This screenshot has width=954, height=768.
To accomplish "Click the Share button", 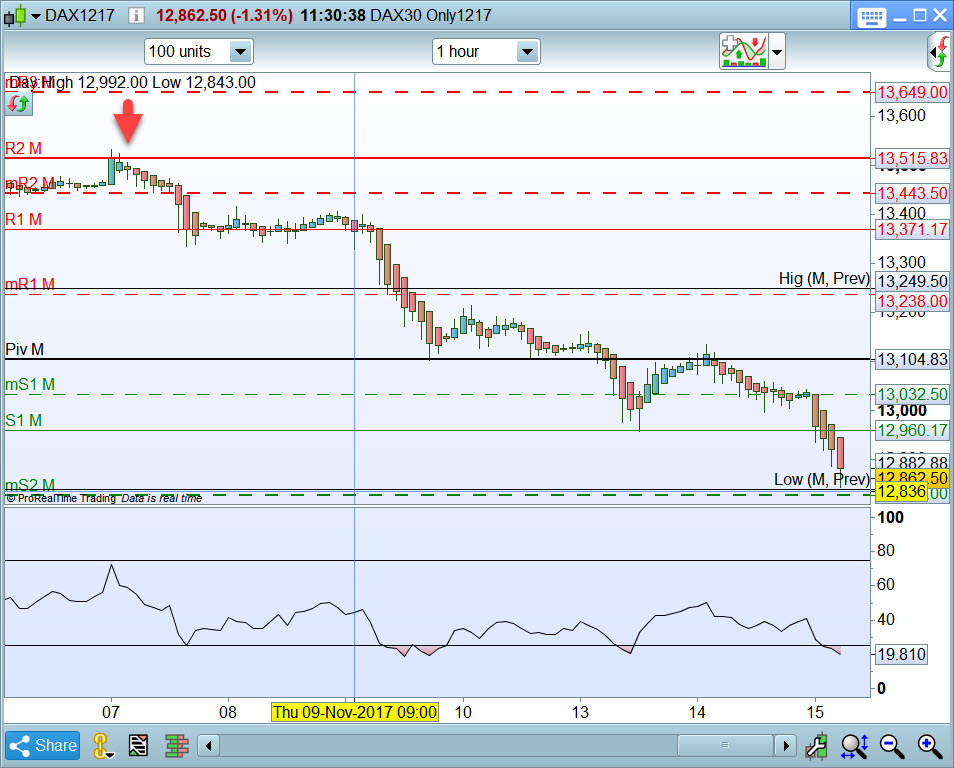I will point(43,745).
